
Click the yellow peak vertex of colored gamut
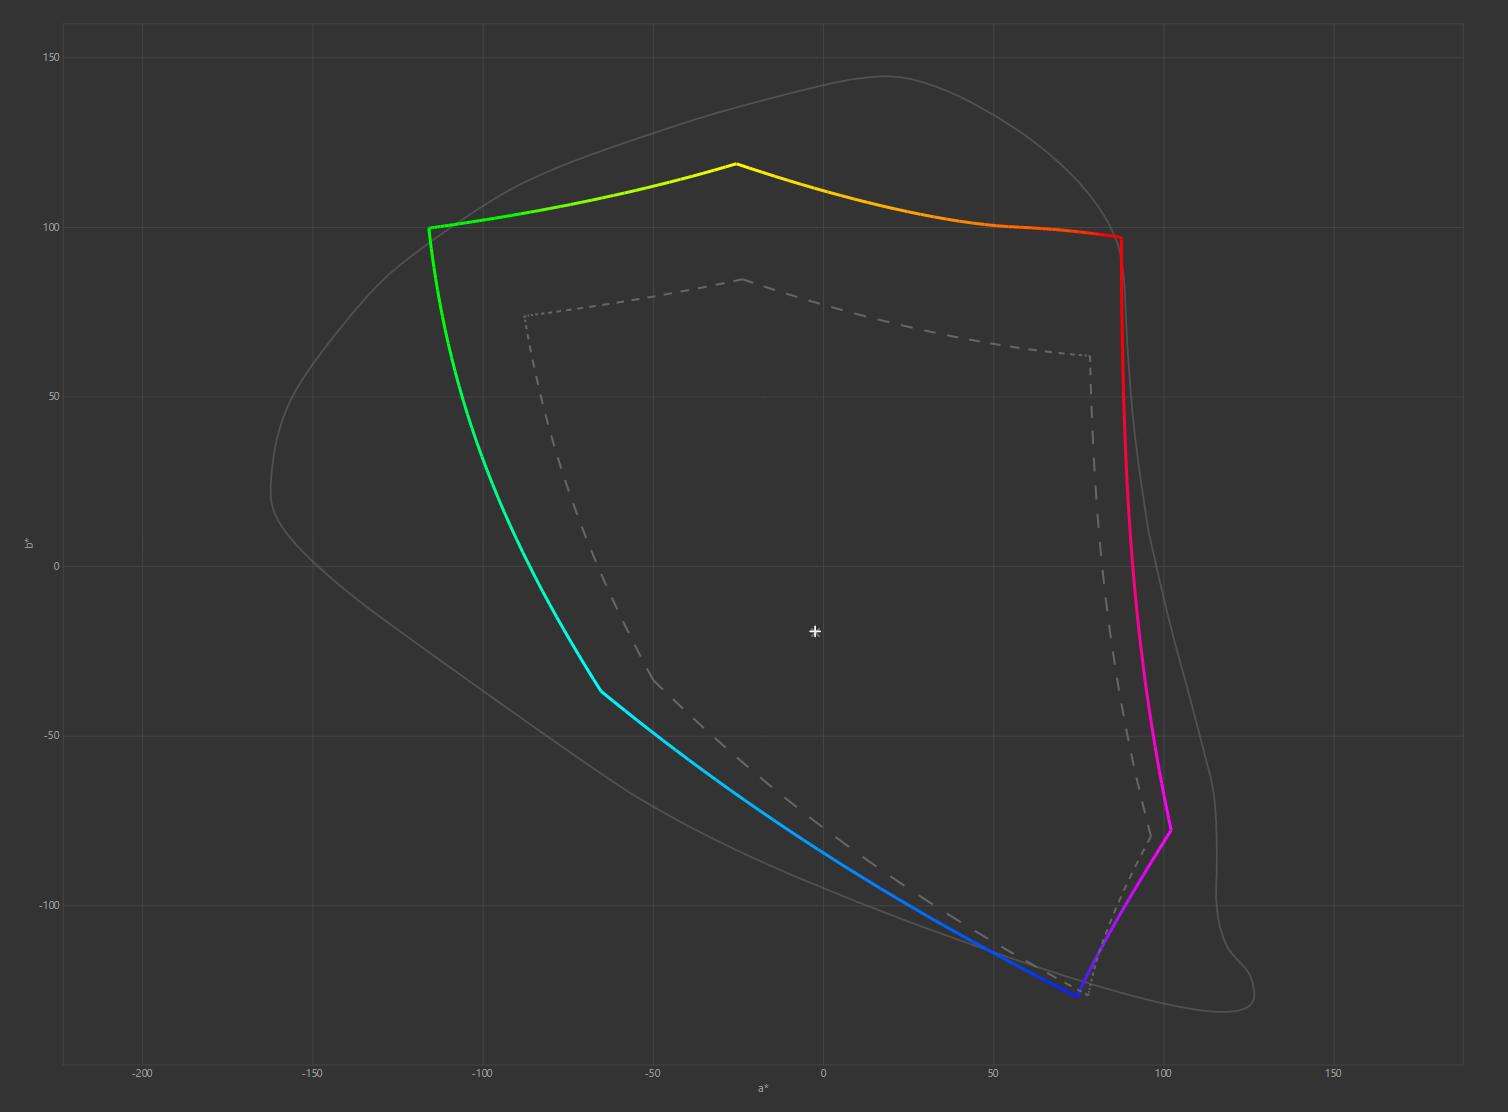click(737, 164)
